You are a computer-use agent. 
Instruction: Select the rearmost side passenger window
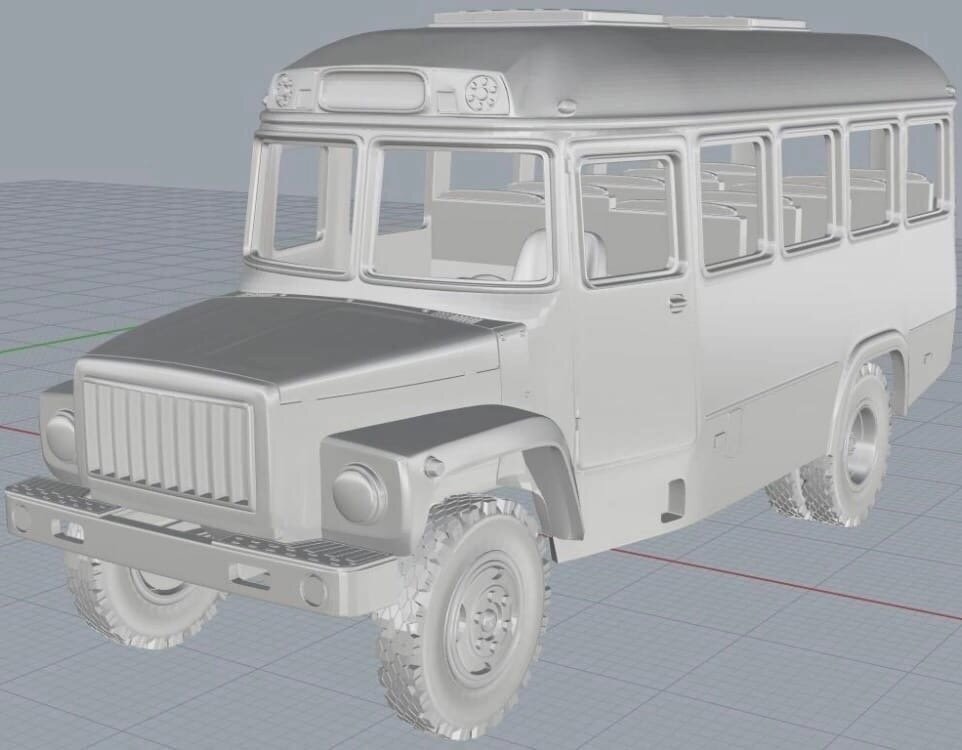[x=926, y=169]
